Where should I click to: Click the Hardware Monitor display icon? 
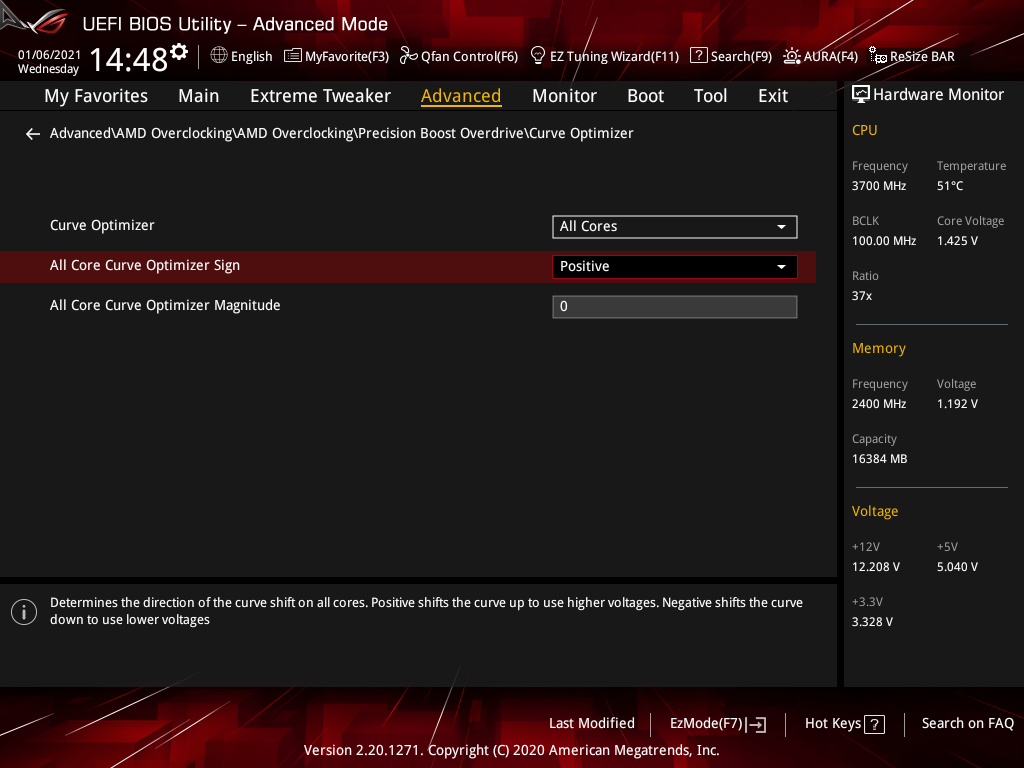tap(861, 95)
